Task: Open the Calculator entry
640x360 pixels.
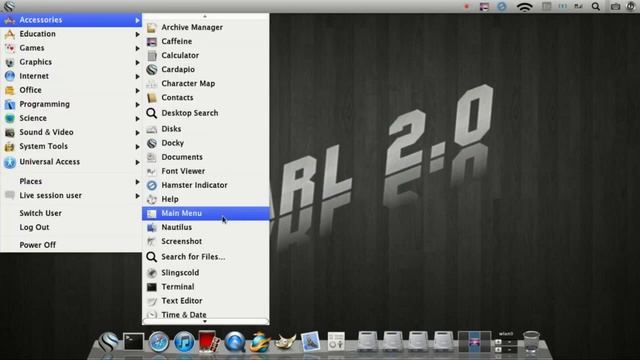Action: pyautogui.click(x=205, y=55)
